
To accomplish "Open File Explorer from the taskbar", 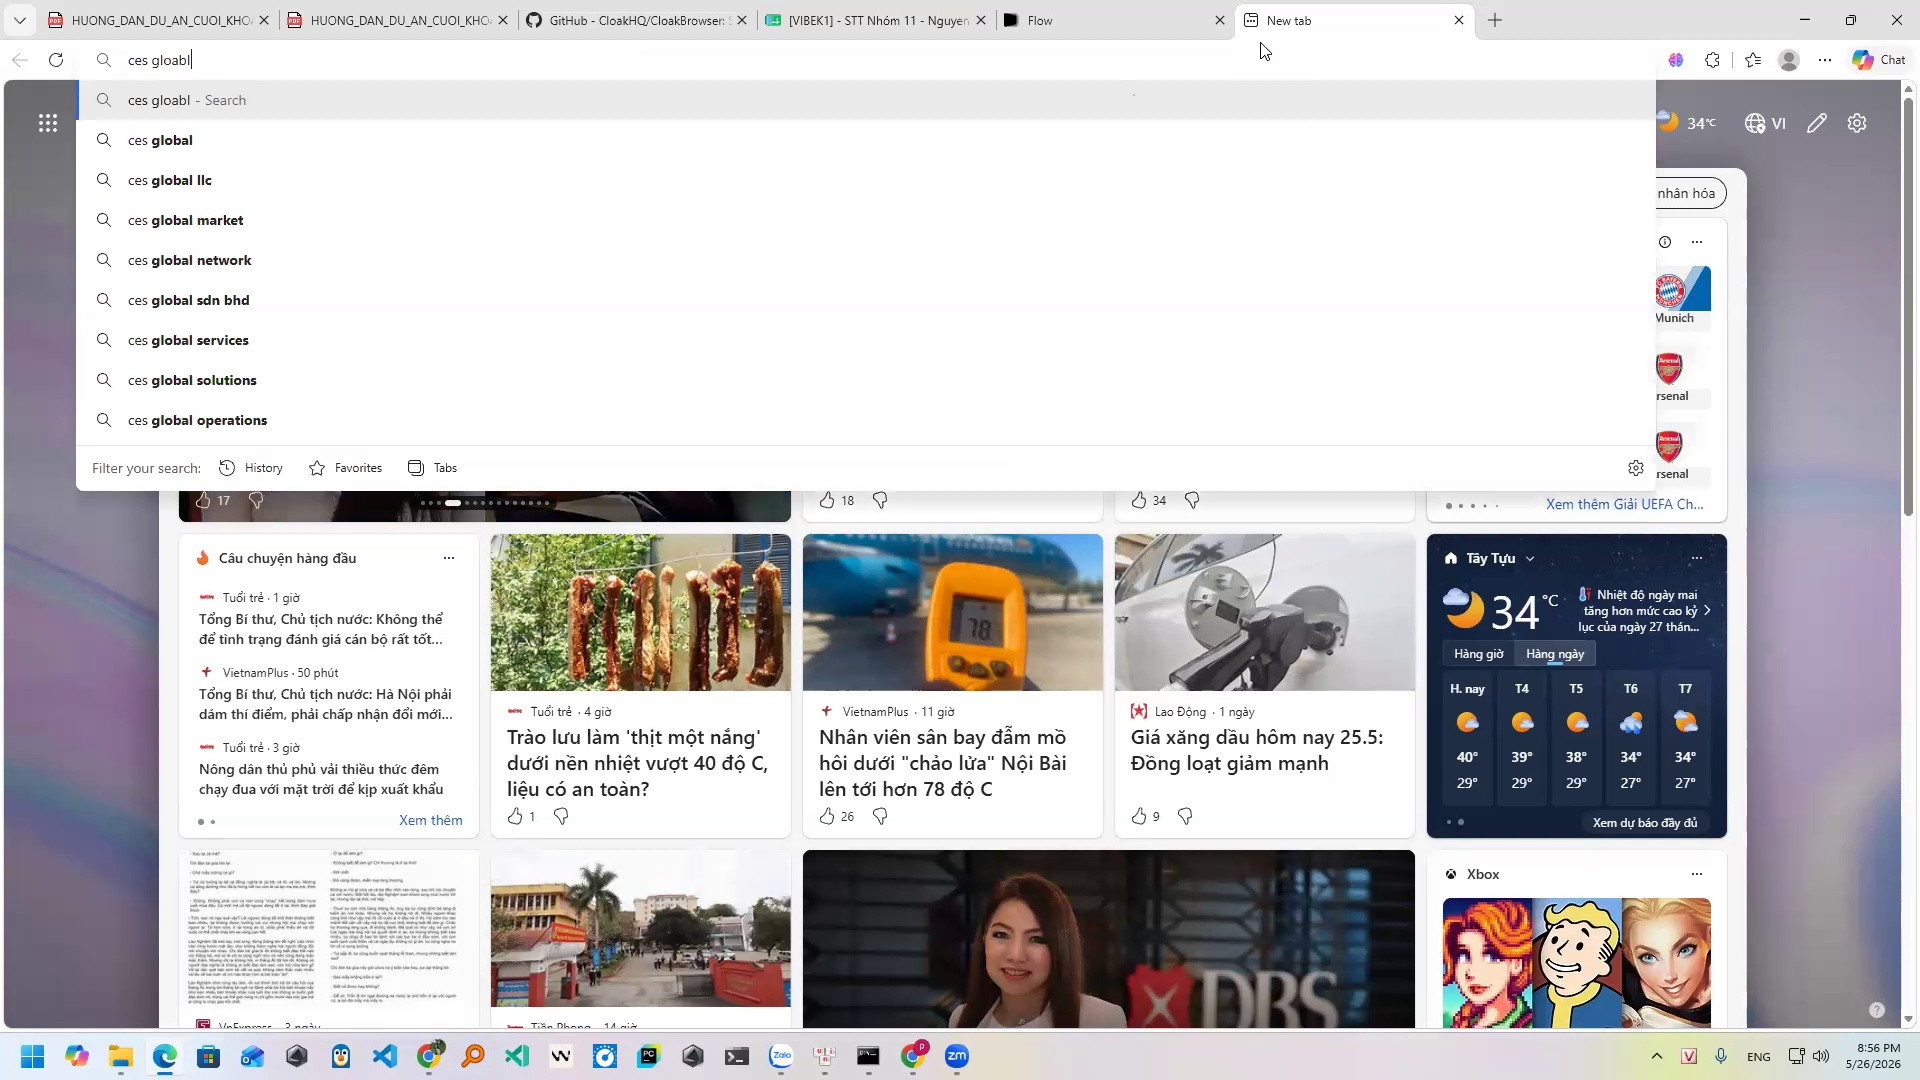I will pyautogui.click(x=121, y=1056).
